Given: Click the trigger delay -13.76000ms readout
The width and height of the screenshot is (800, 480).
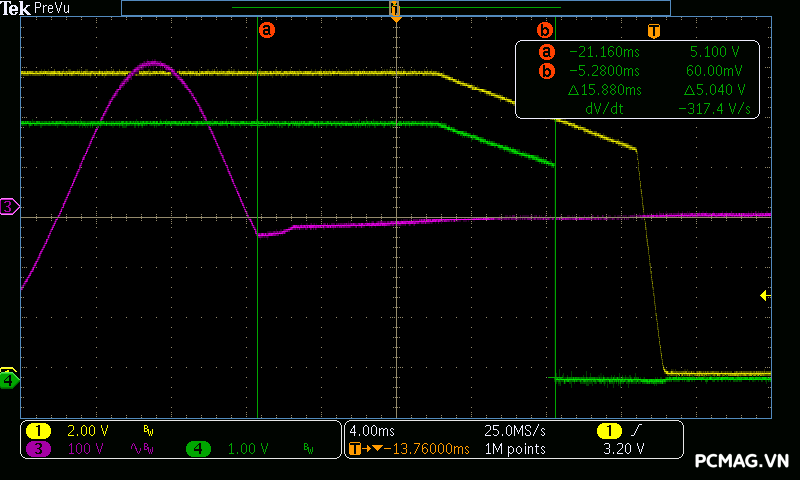Looking at the screenshot, I should 410,449.
